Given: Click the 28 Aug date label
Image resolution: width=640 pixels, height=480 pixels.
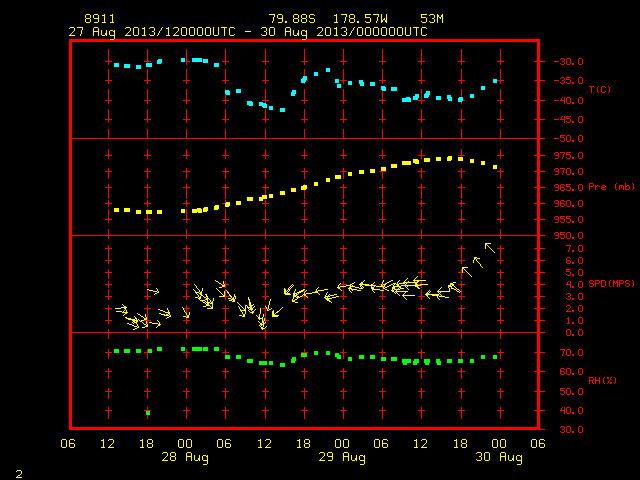Looking at the screenshot, I should [185, 457].
